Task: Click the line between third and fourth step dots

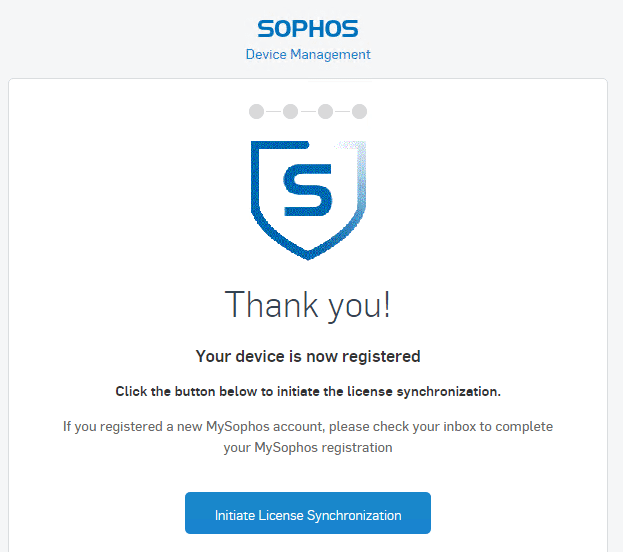Action: (x=343, y=111)
